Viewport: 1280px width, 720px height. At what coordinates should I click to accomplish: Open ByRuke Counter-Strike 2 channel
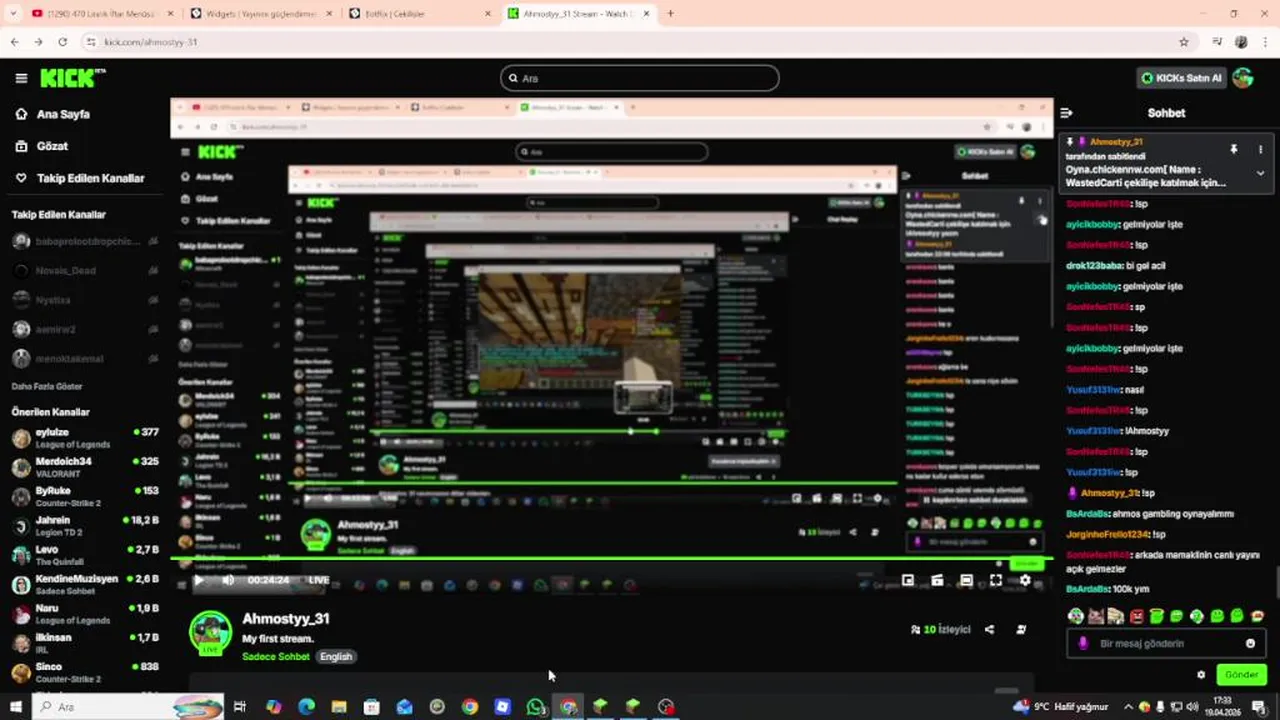pos(85,496)
